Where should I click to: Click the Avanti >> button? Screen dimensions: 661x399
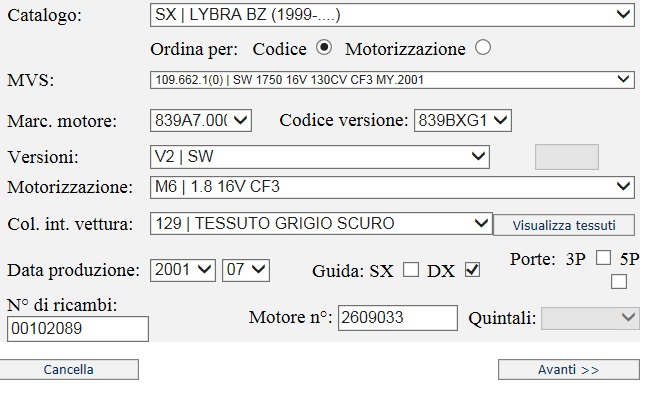(569, 369)
